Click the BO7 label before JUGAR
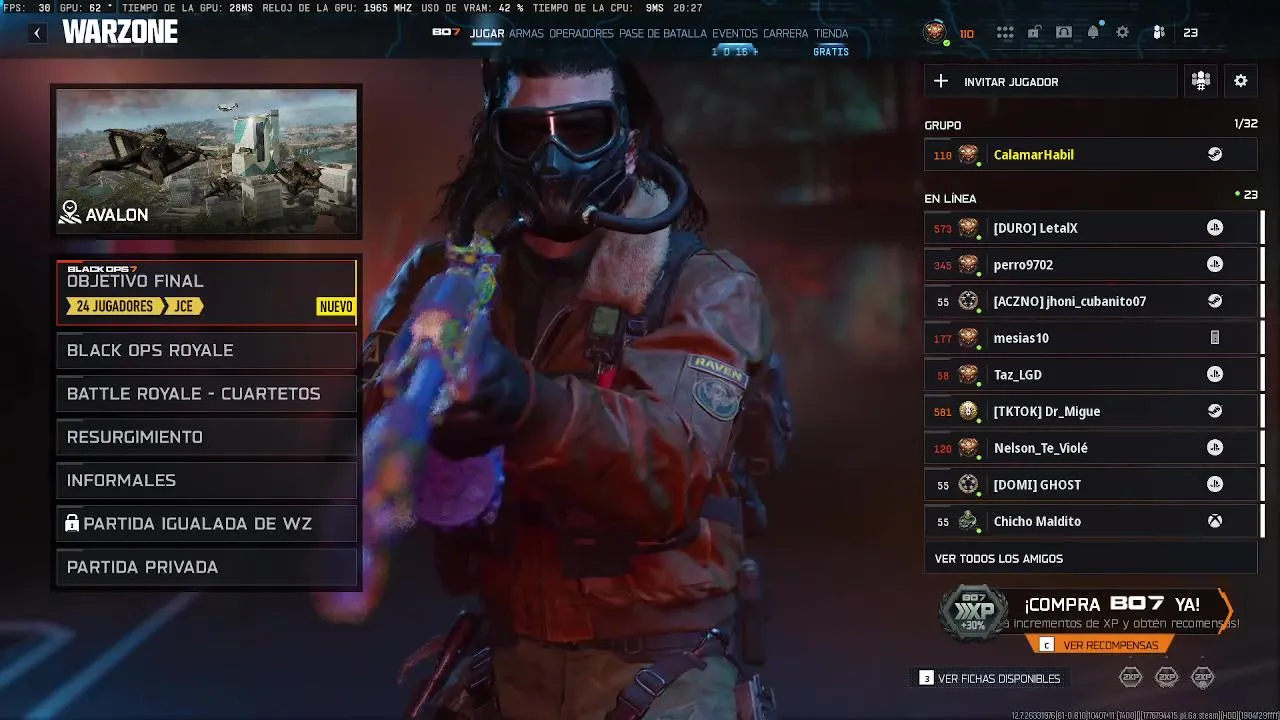The height and width of the screenshot is (720, 1280). [x=446, y=32]
